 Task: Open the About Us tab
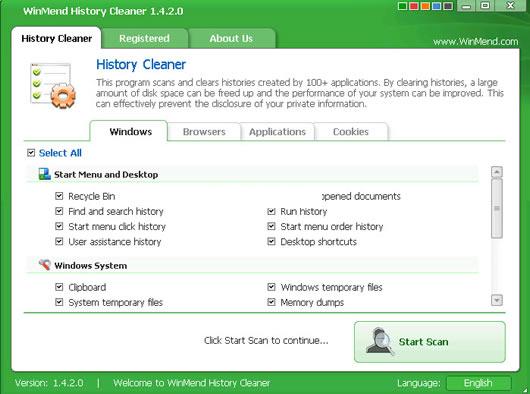(231, 38)
